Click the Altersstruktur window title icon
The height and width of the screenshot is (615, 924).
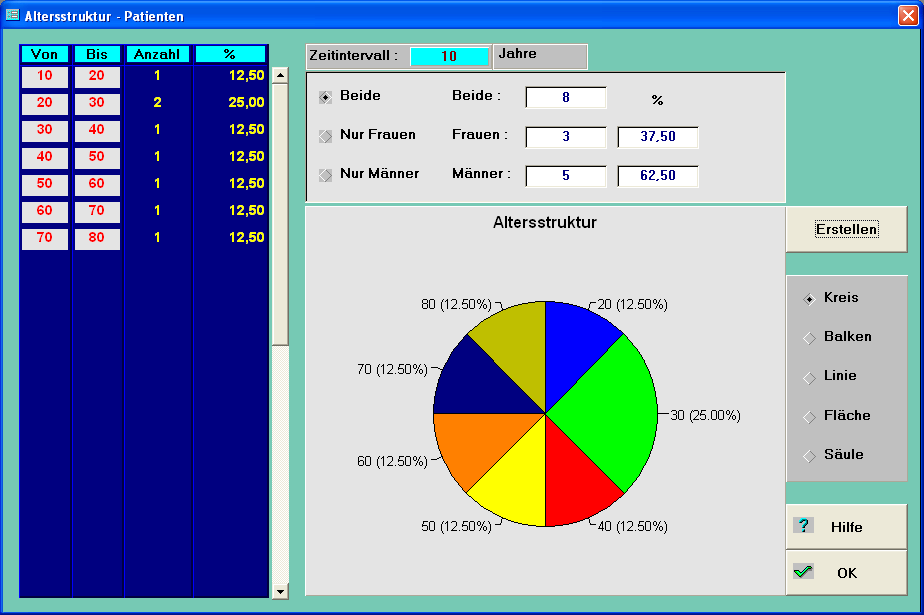[12, 16]
